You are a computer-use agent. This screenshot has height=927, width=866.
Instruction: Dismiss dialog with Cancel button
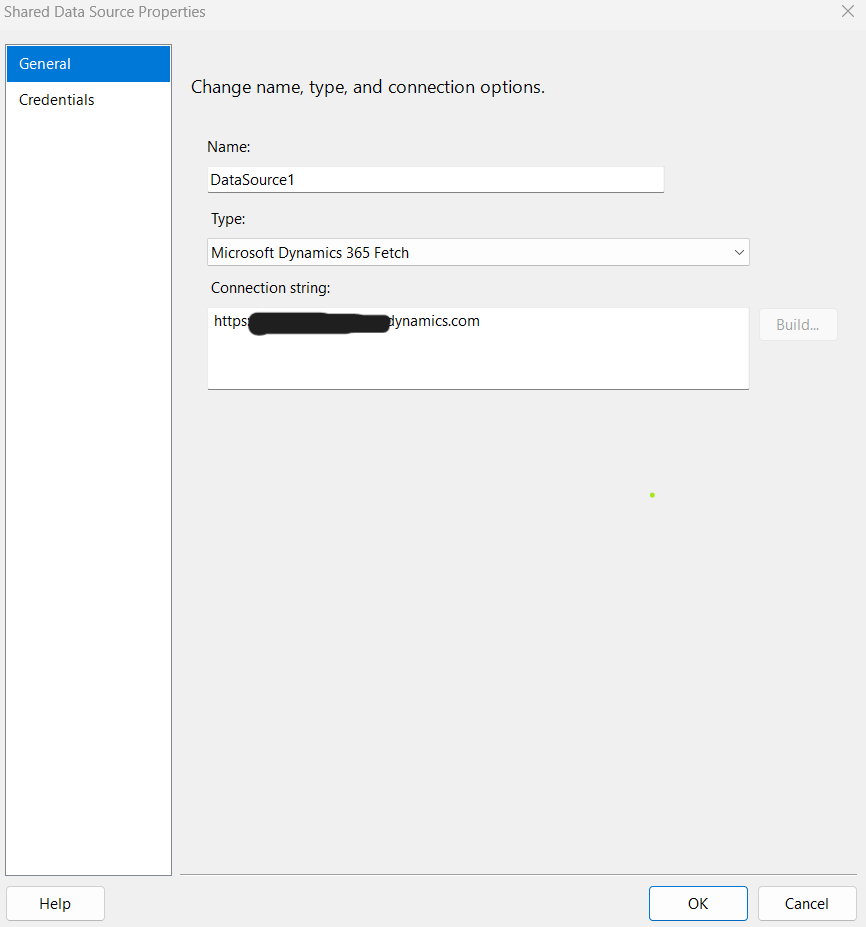[x=807, y=903]
